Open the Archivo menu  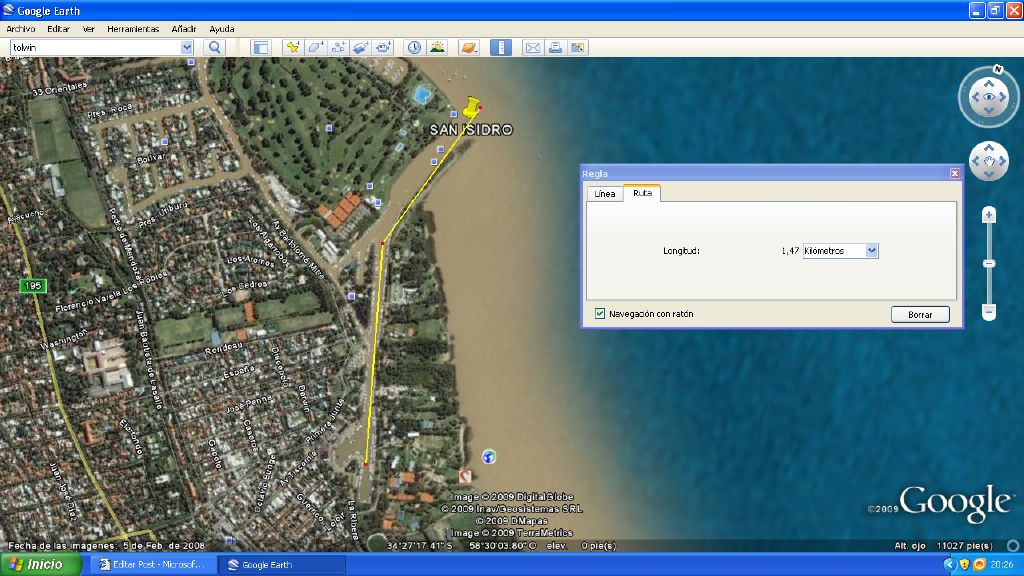tap(21, 29)
